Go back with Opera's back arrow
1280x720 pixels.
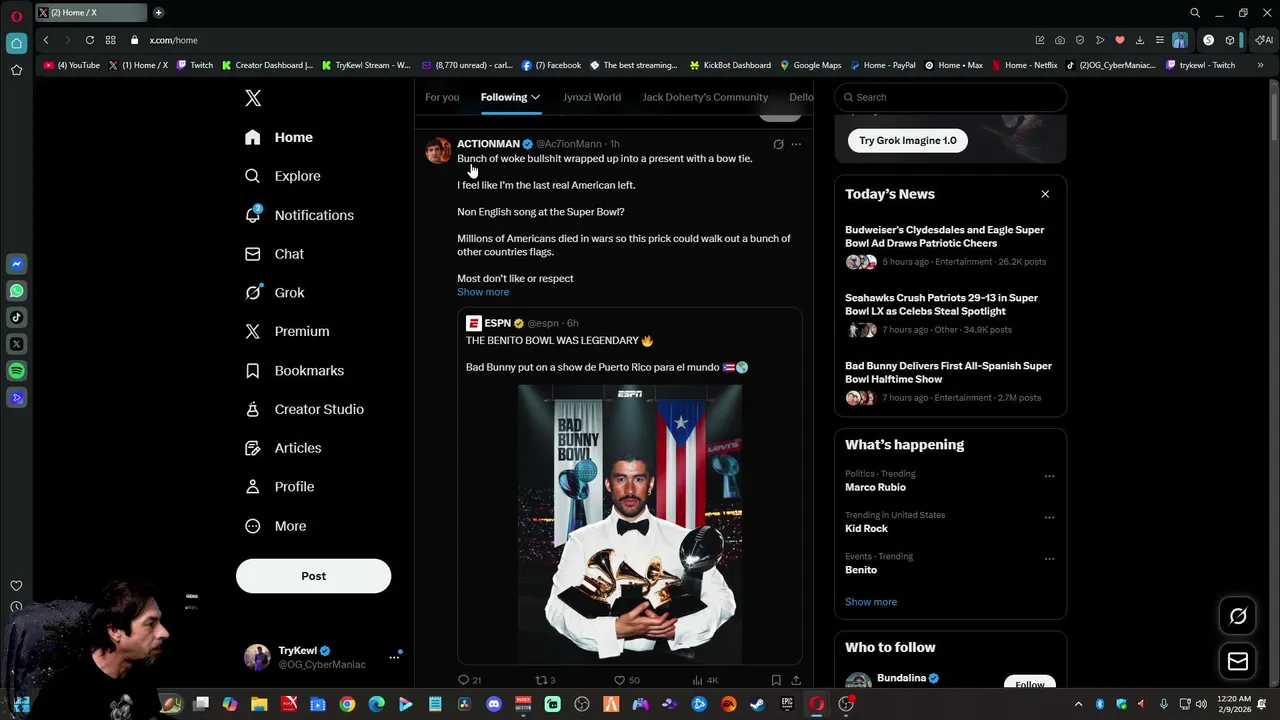tap(46, 40)
